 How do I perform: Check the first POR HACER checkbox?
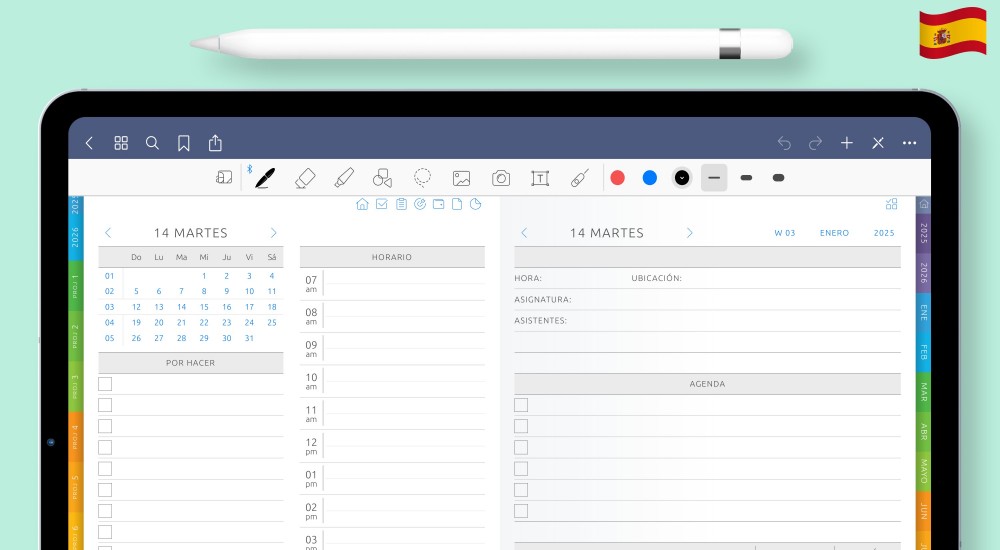coord(105,383)
